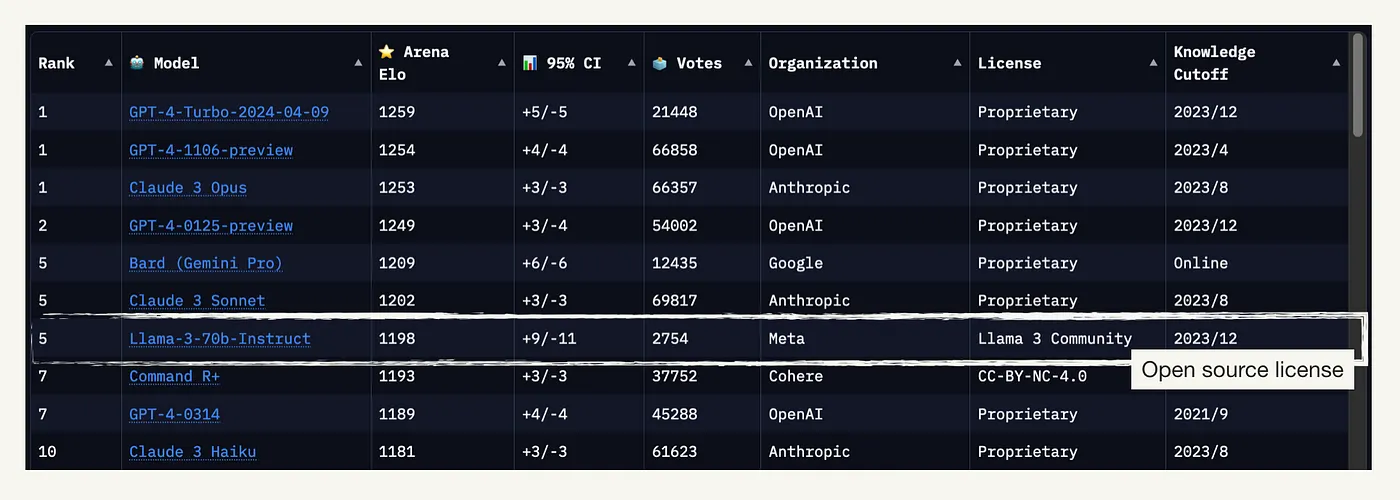This screenshot has width=1400, height=500.
Task: Follow the Claude 3 Opus link
Action: pyautogui.click(x=188, y=188)
